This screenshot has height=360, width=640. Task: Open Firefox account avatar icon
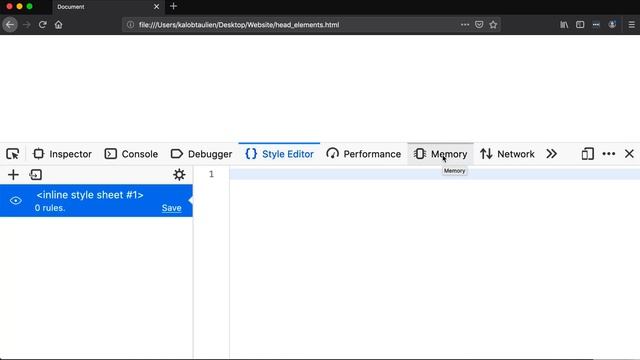(612, 24)
